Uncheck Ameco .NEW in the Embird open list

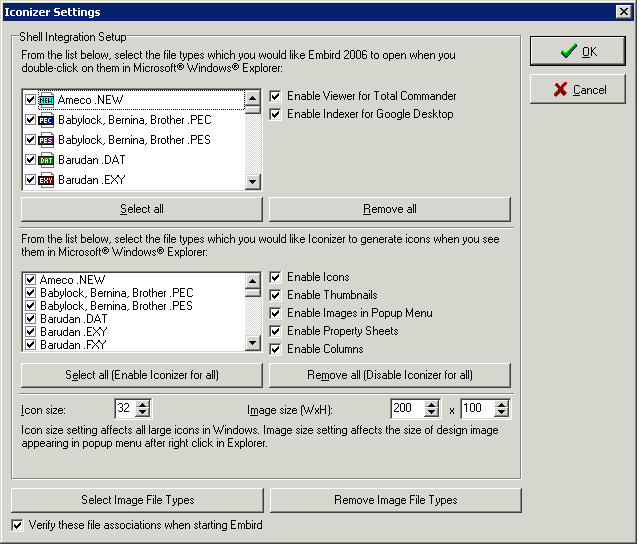click(30, 100)
